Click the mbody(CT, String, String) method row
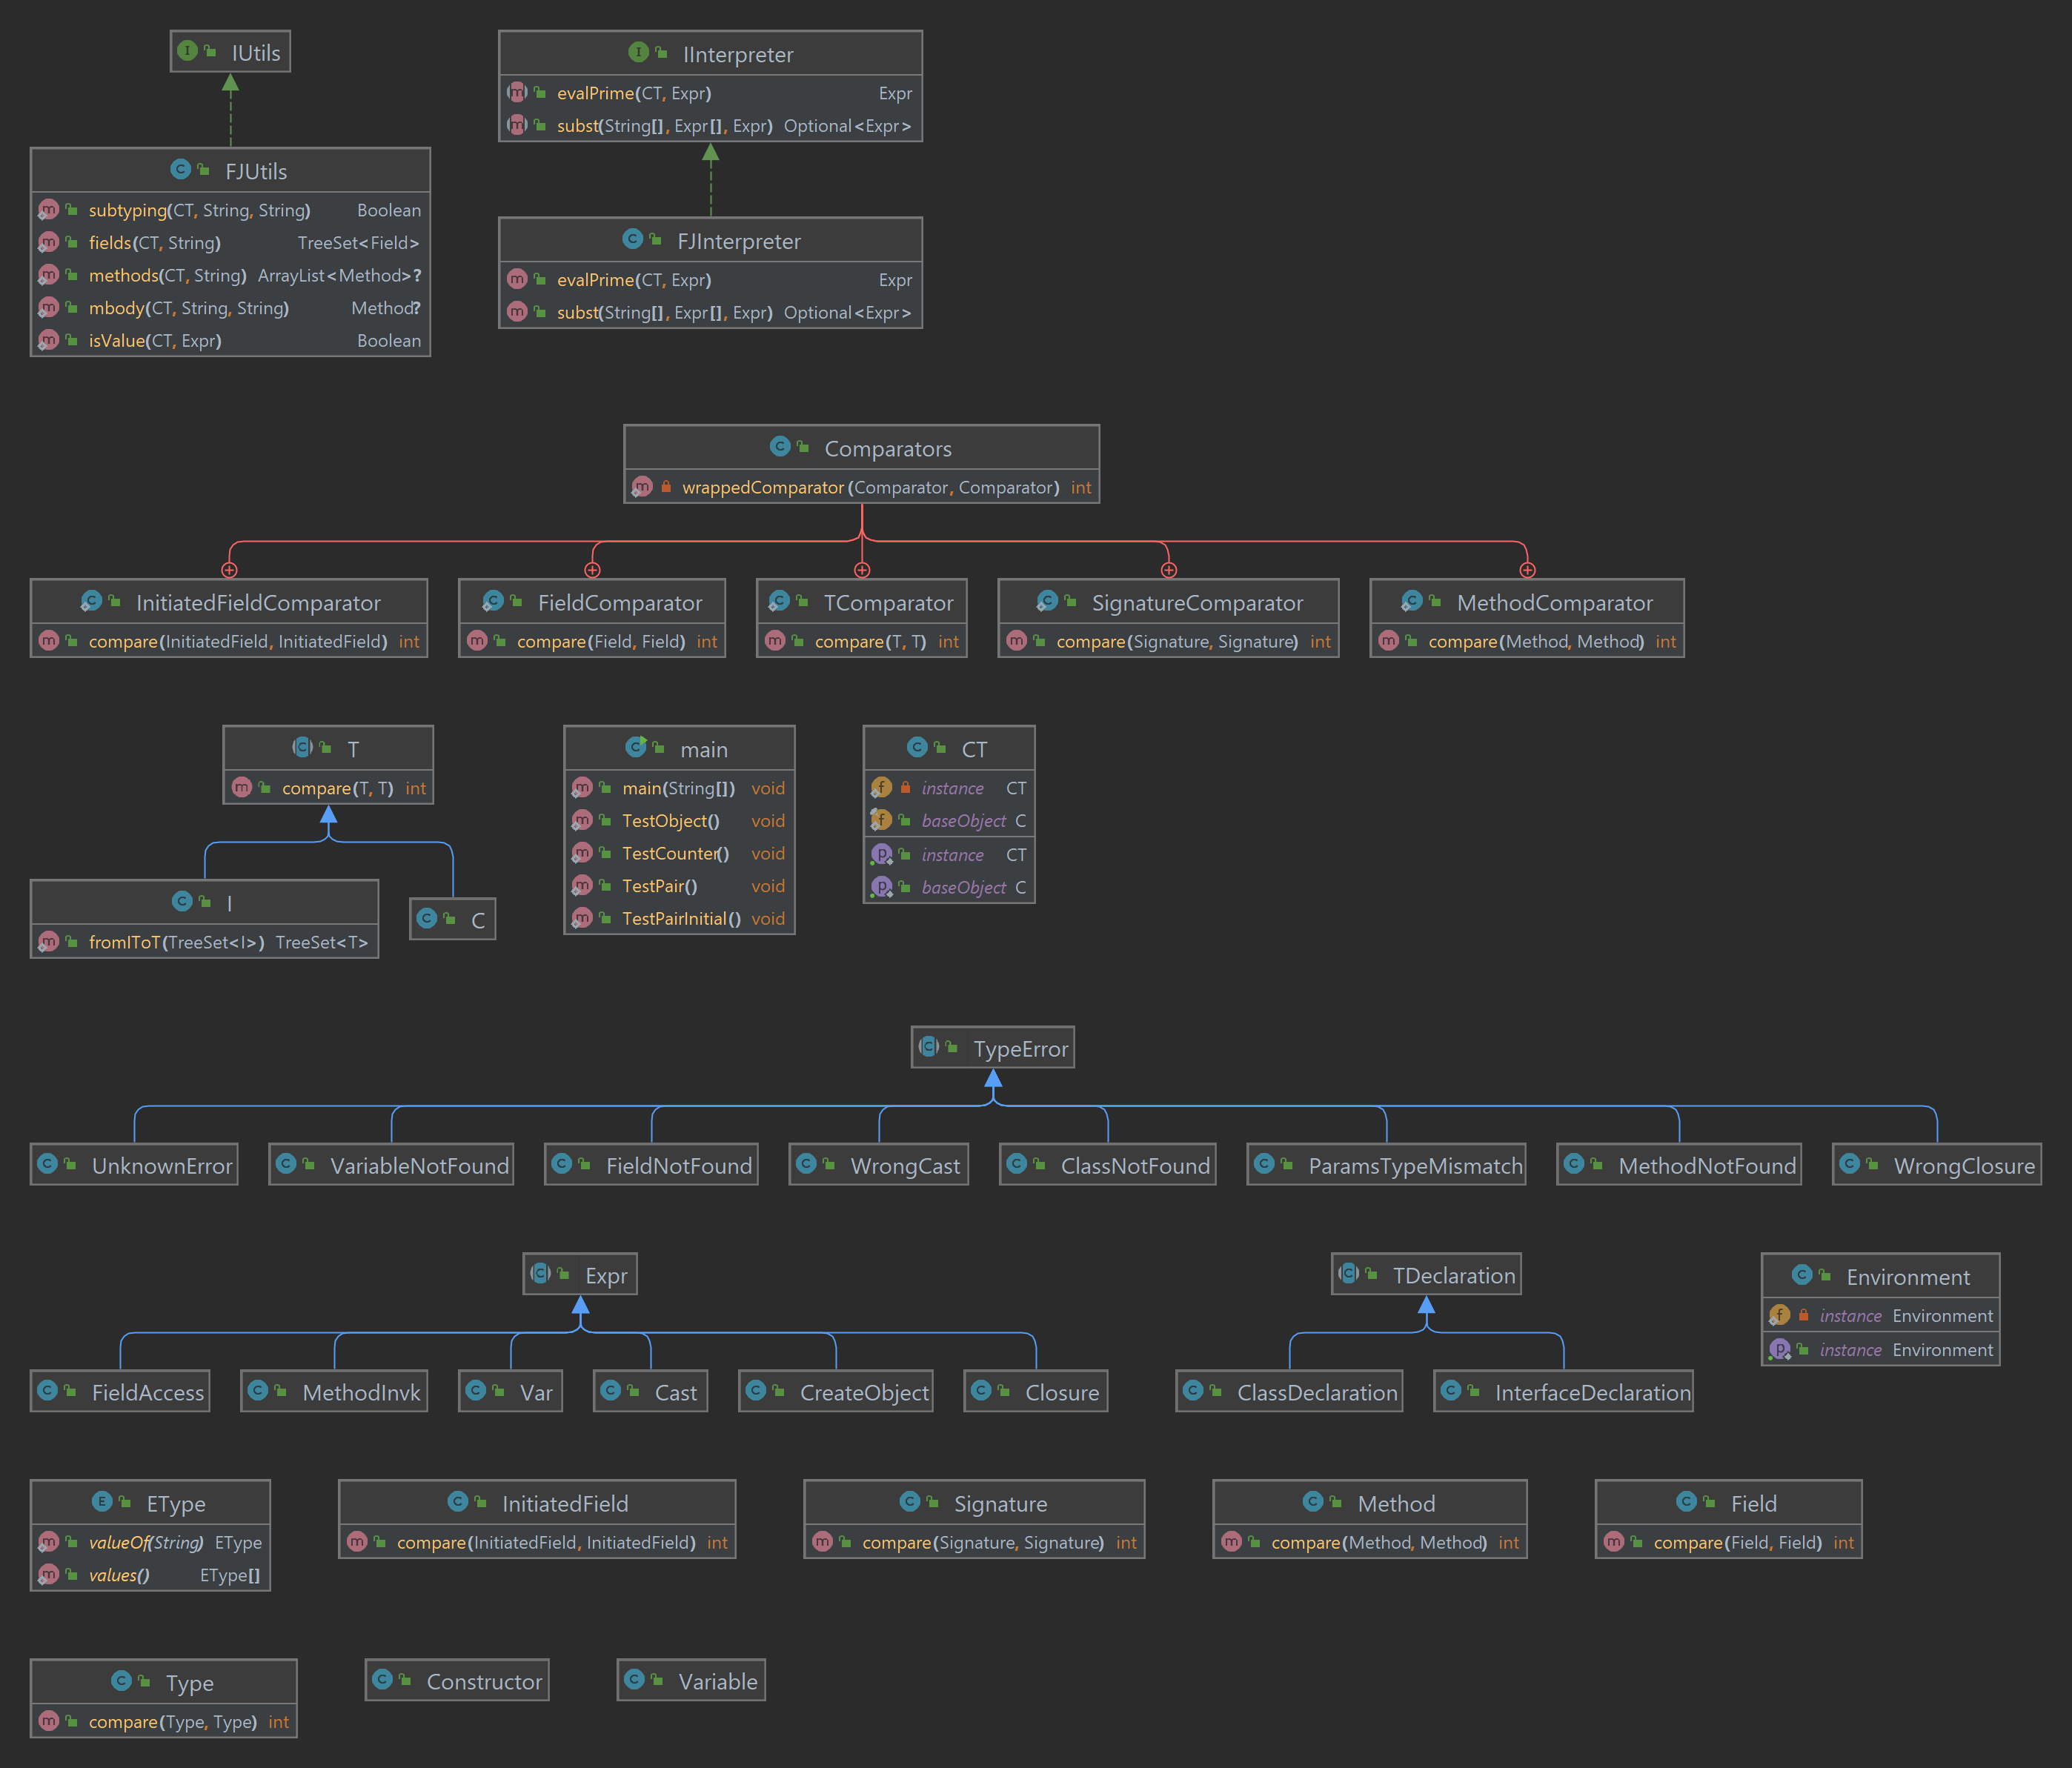Screen dimensions: 2072x1768 pyautogui.click(x=230, y=308)
